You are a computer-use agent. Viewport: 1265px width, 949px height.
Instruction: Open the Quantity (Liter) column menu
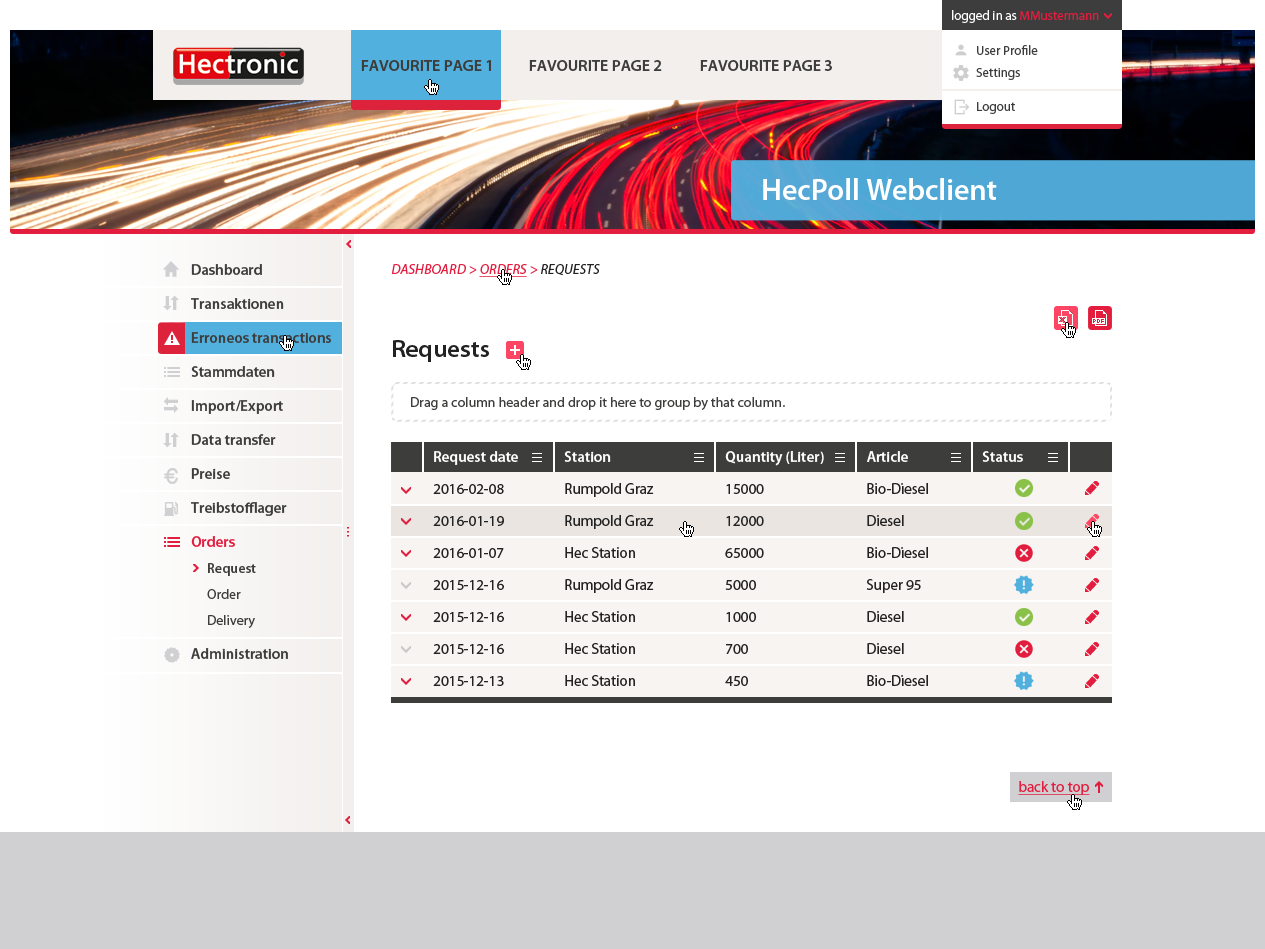[840, 457]
